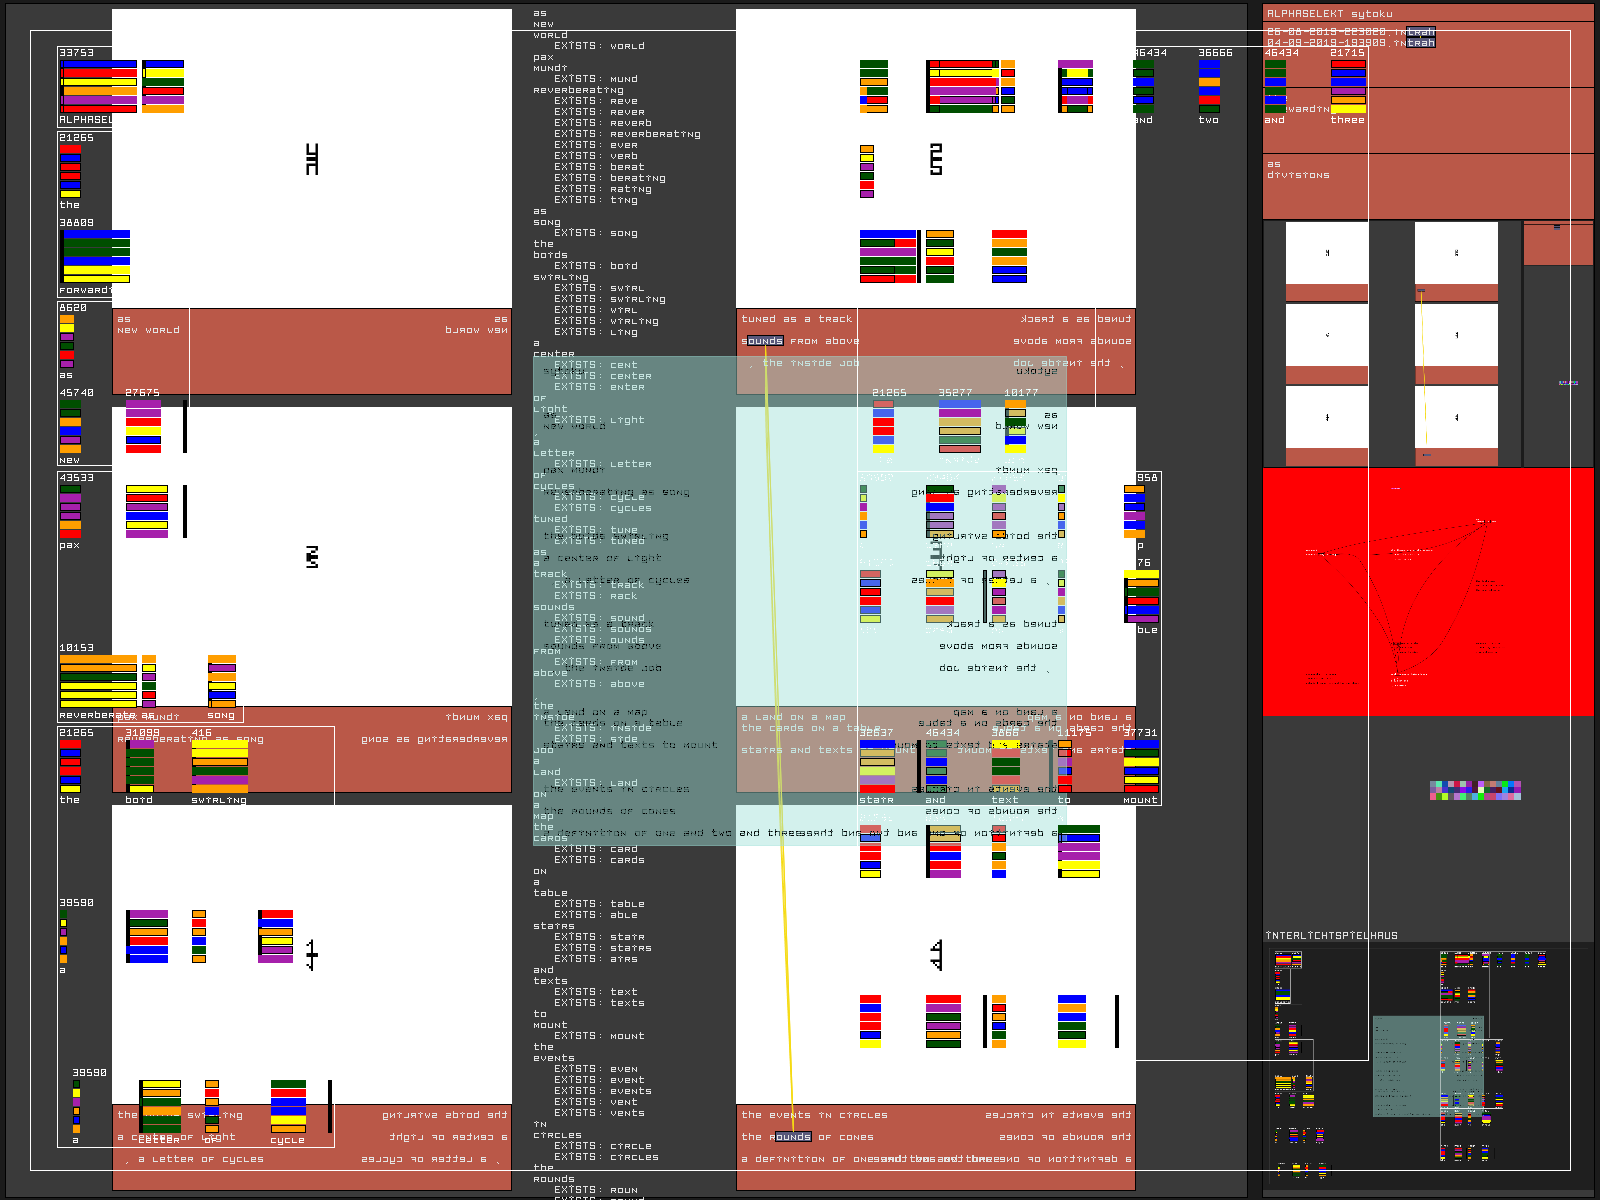Select the 36666 'two' color bar stack
The image size is (1600, 1200).
(1209, 86)
